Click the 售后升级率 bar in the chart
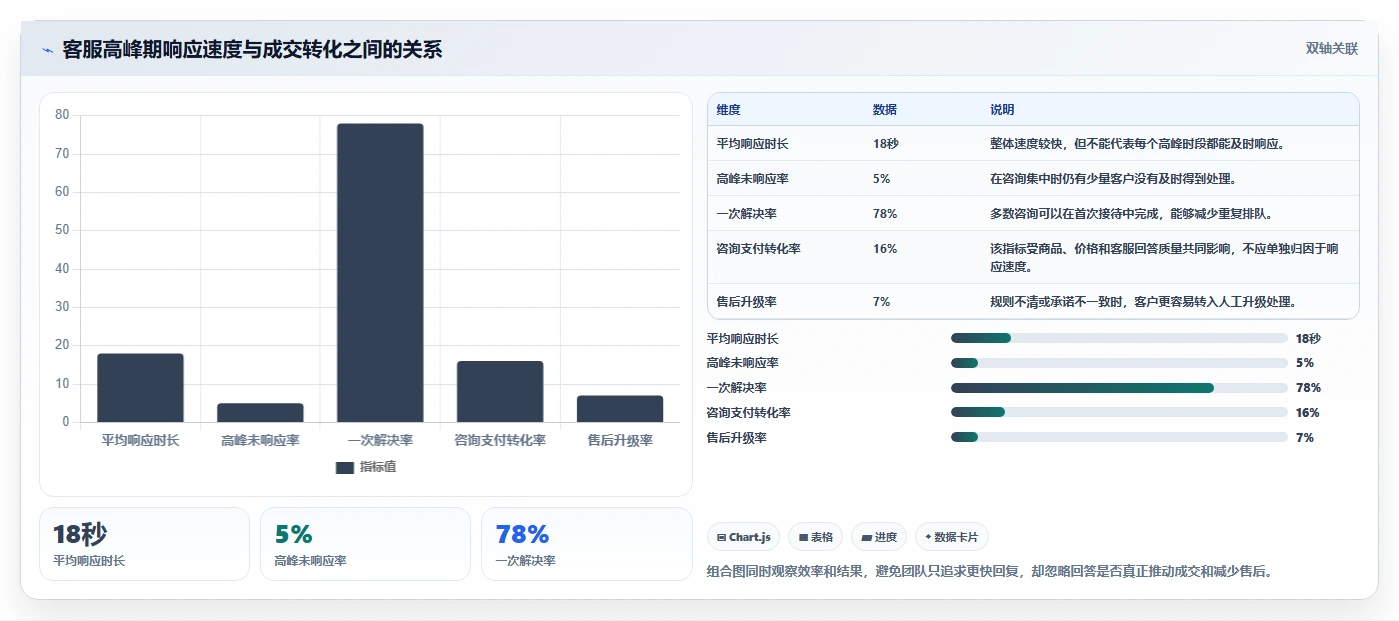Screen dimensions: 1399x621 [x=620, y=408]
